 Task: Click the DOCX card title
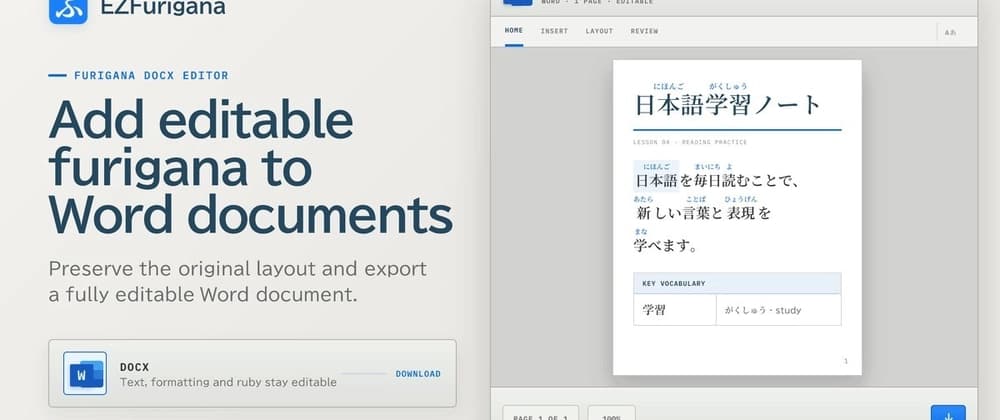[135, 367]
